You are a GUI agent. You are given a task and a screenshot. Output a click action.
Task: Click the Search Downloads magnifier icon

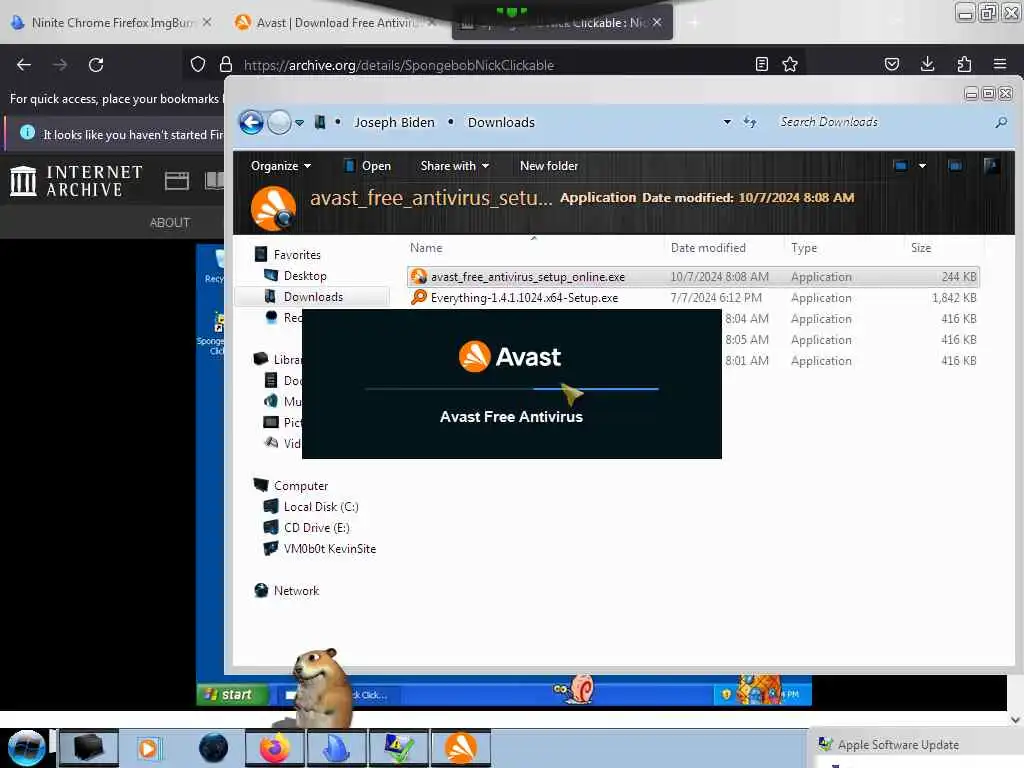(x=1001, y=122)
